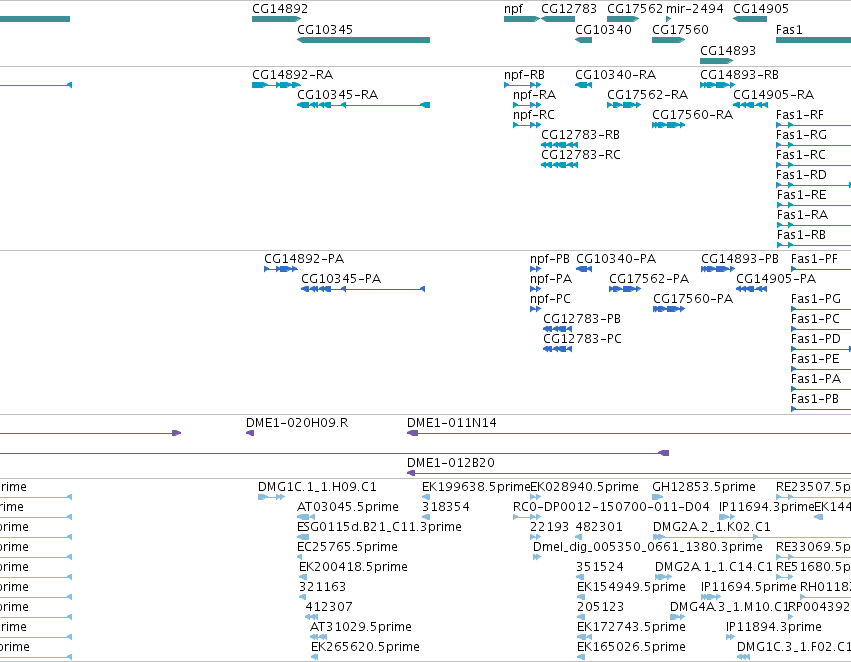The height and width of the screenshot is (662, 851).
Task: Select transcript CG10345-RA
Action: pos(363,105)
